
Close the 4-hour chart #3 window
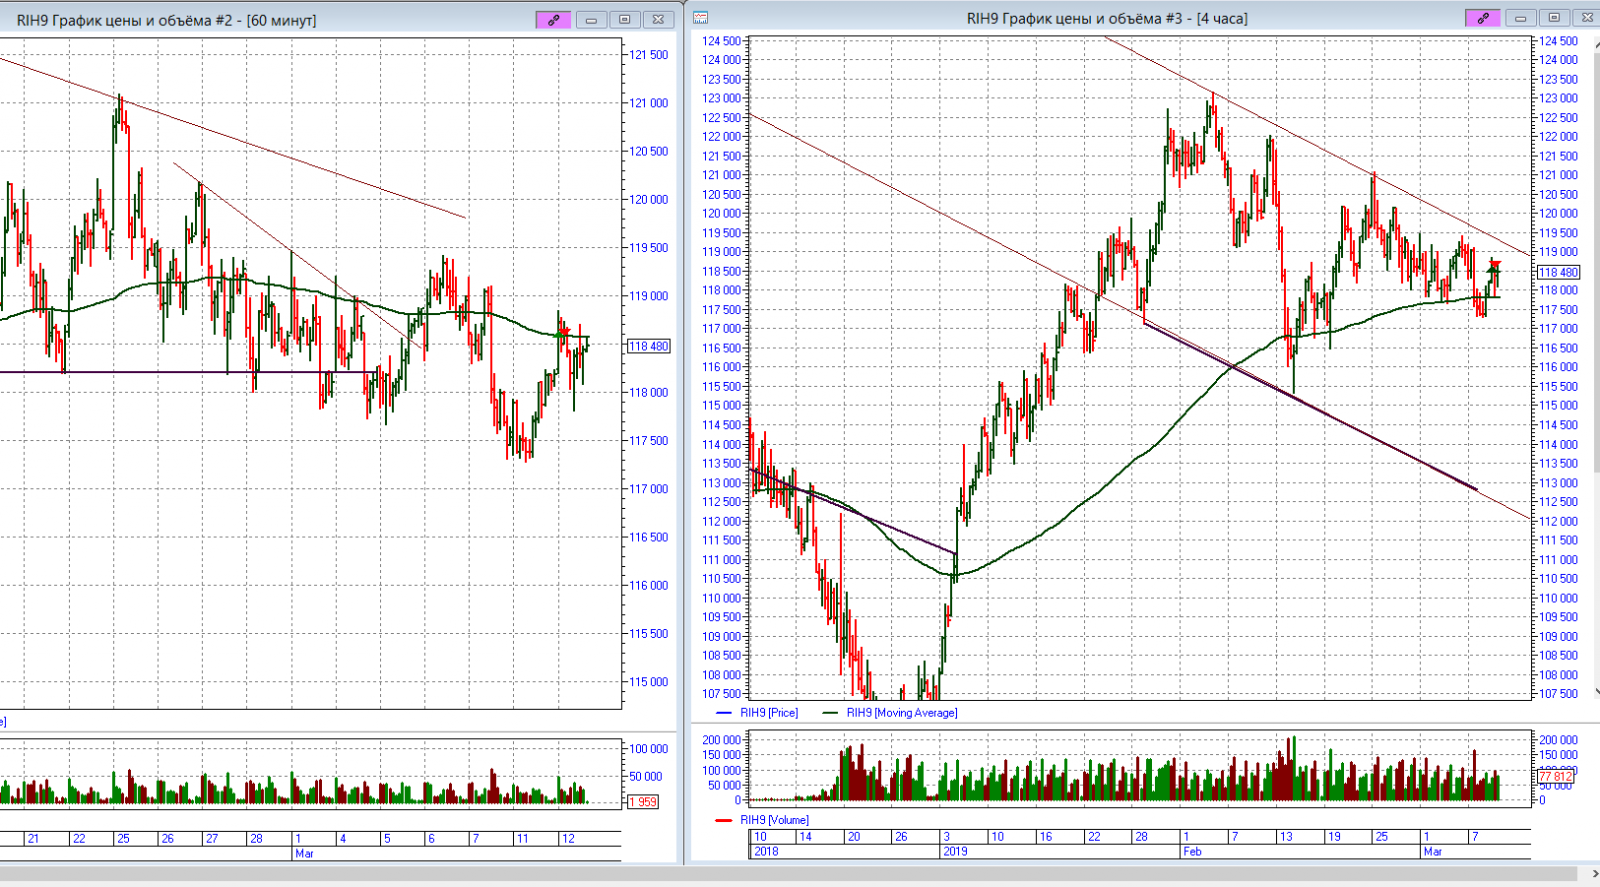click(x=1586, y=18)
